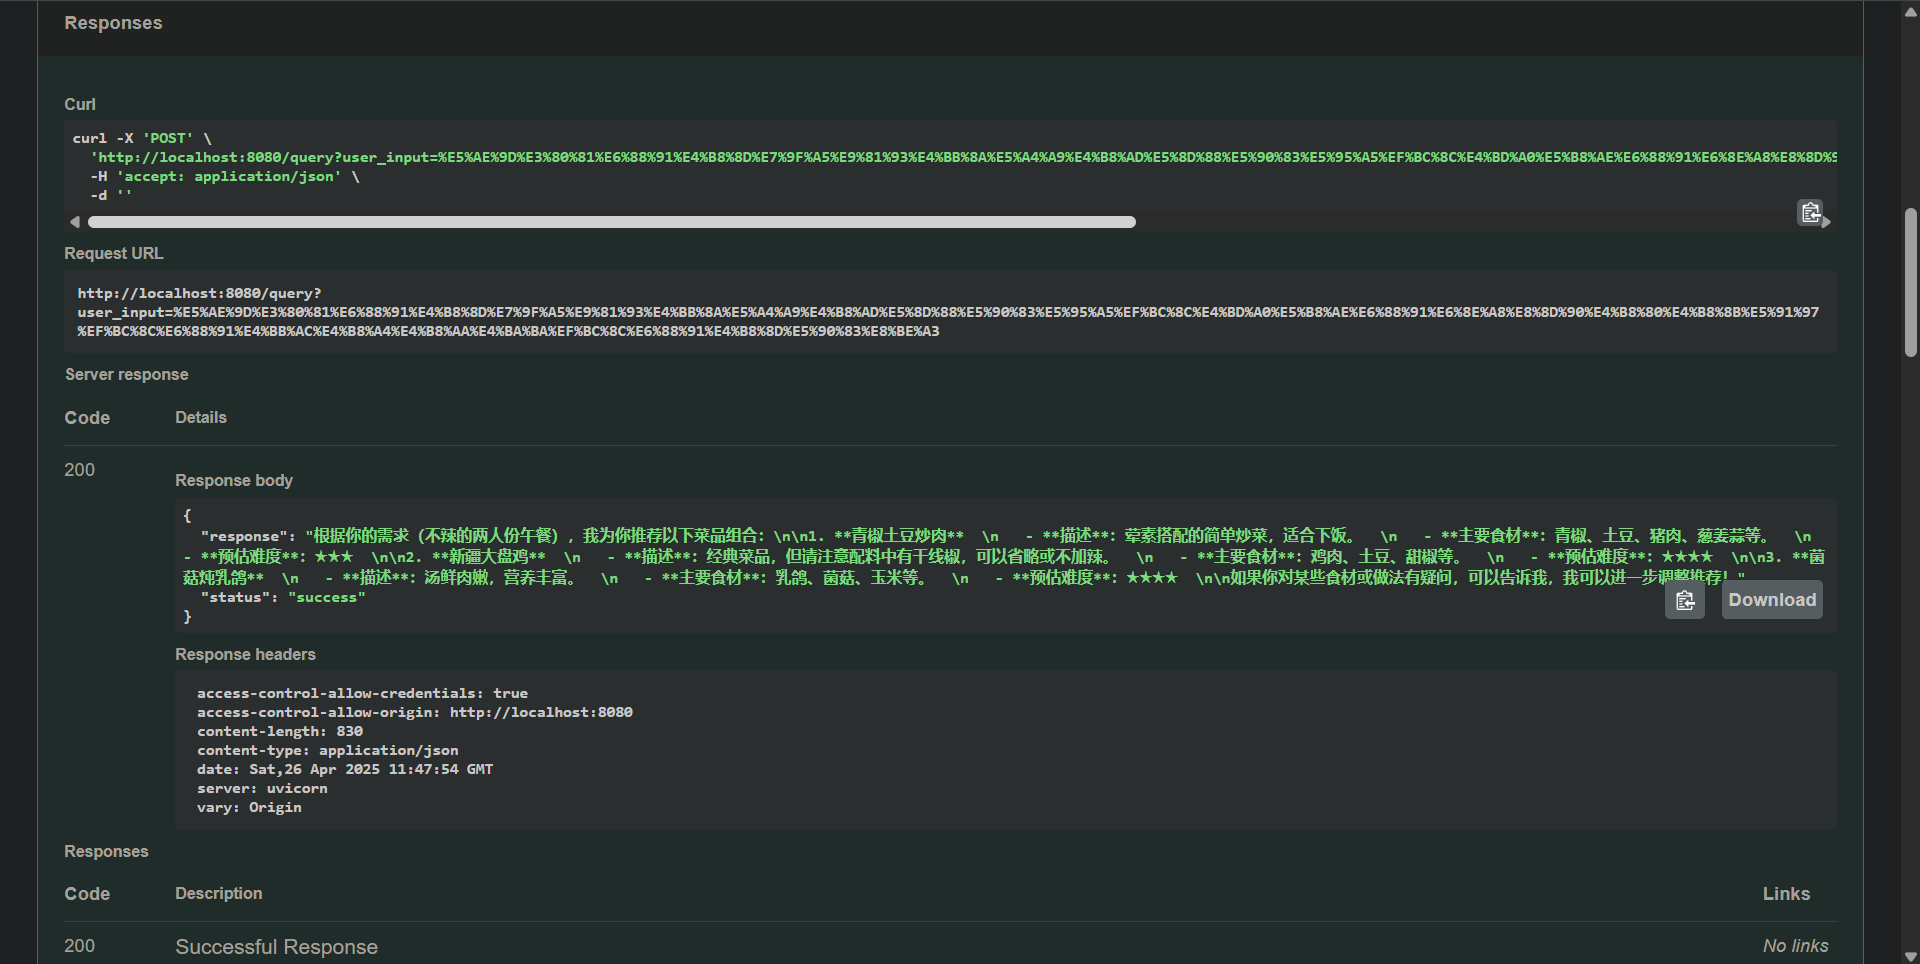Screen dimensions: 1920x964
Task: Click the No links text in the Links column
Action: 1795,945
